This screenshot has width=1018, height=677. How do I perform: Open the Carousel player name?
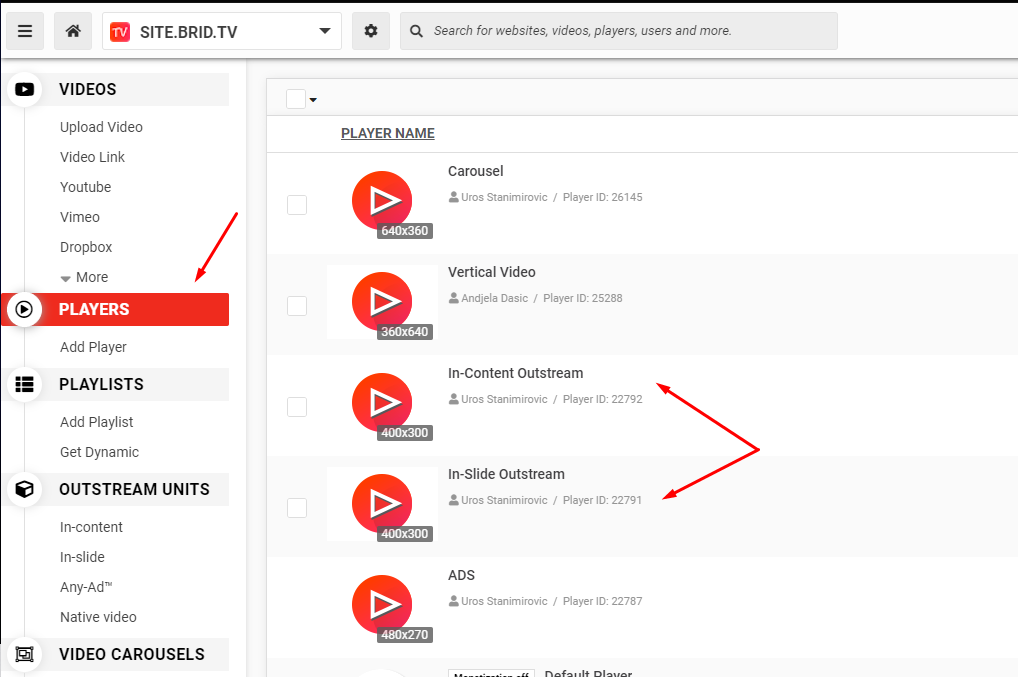pos(476,171)
